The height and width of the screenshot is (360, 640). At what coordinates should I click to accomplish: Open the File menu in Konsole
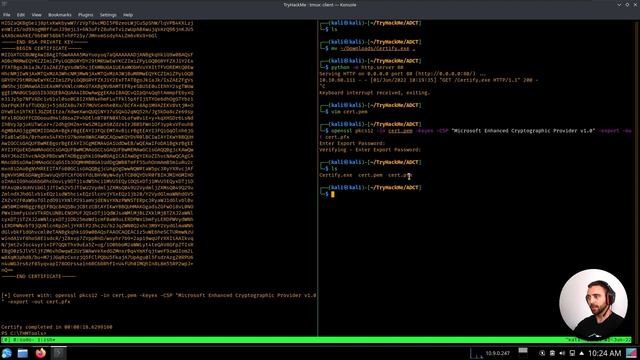pyautogui.click(x=7, y=15)
